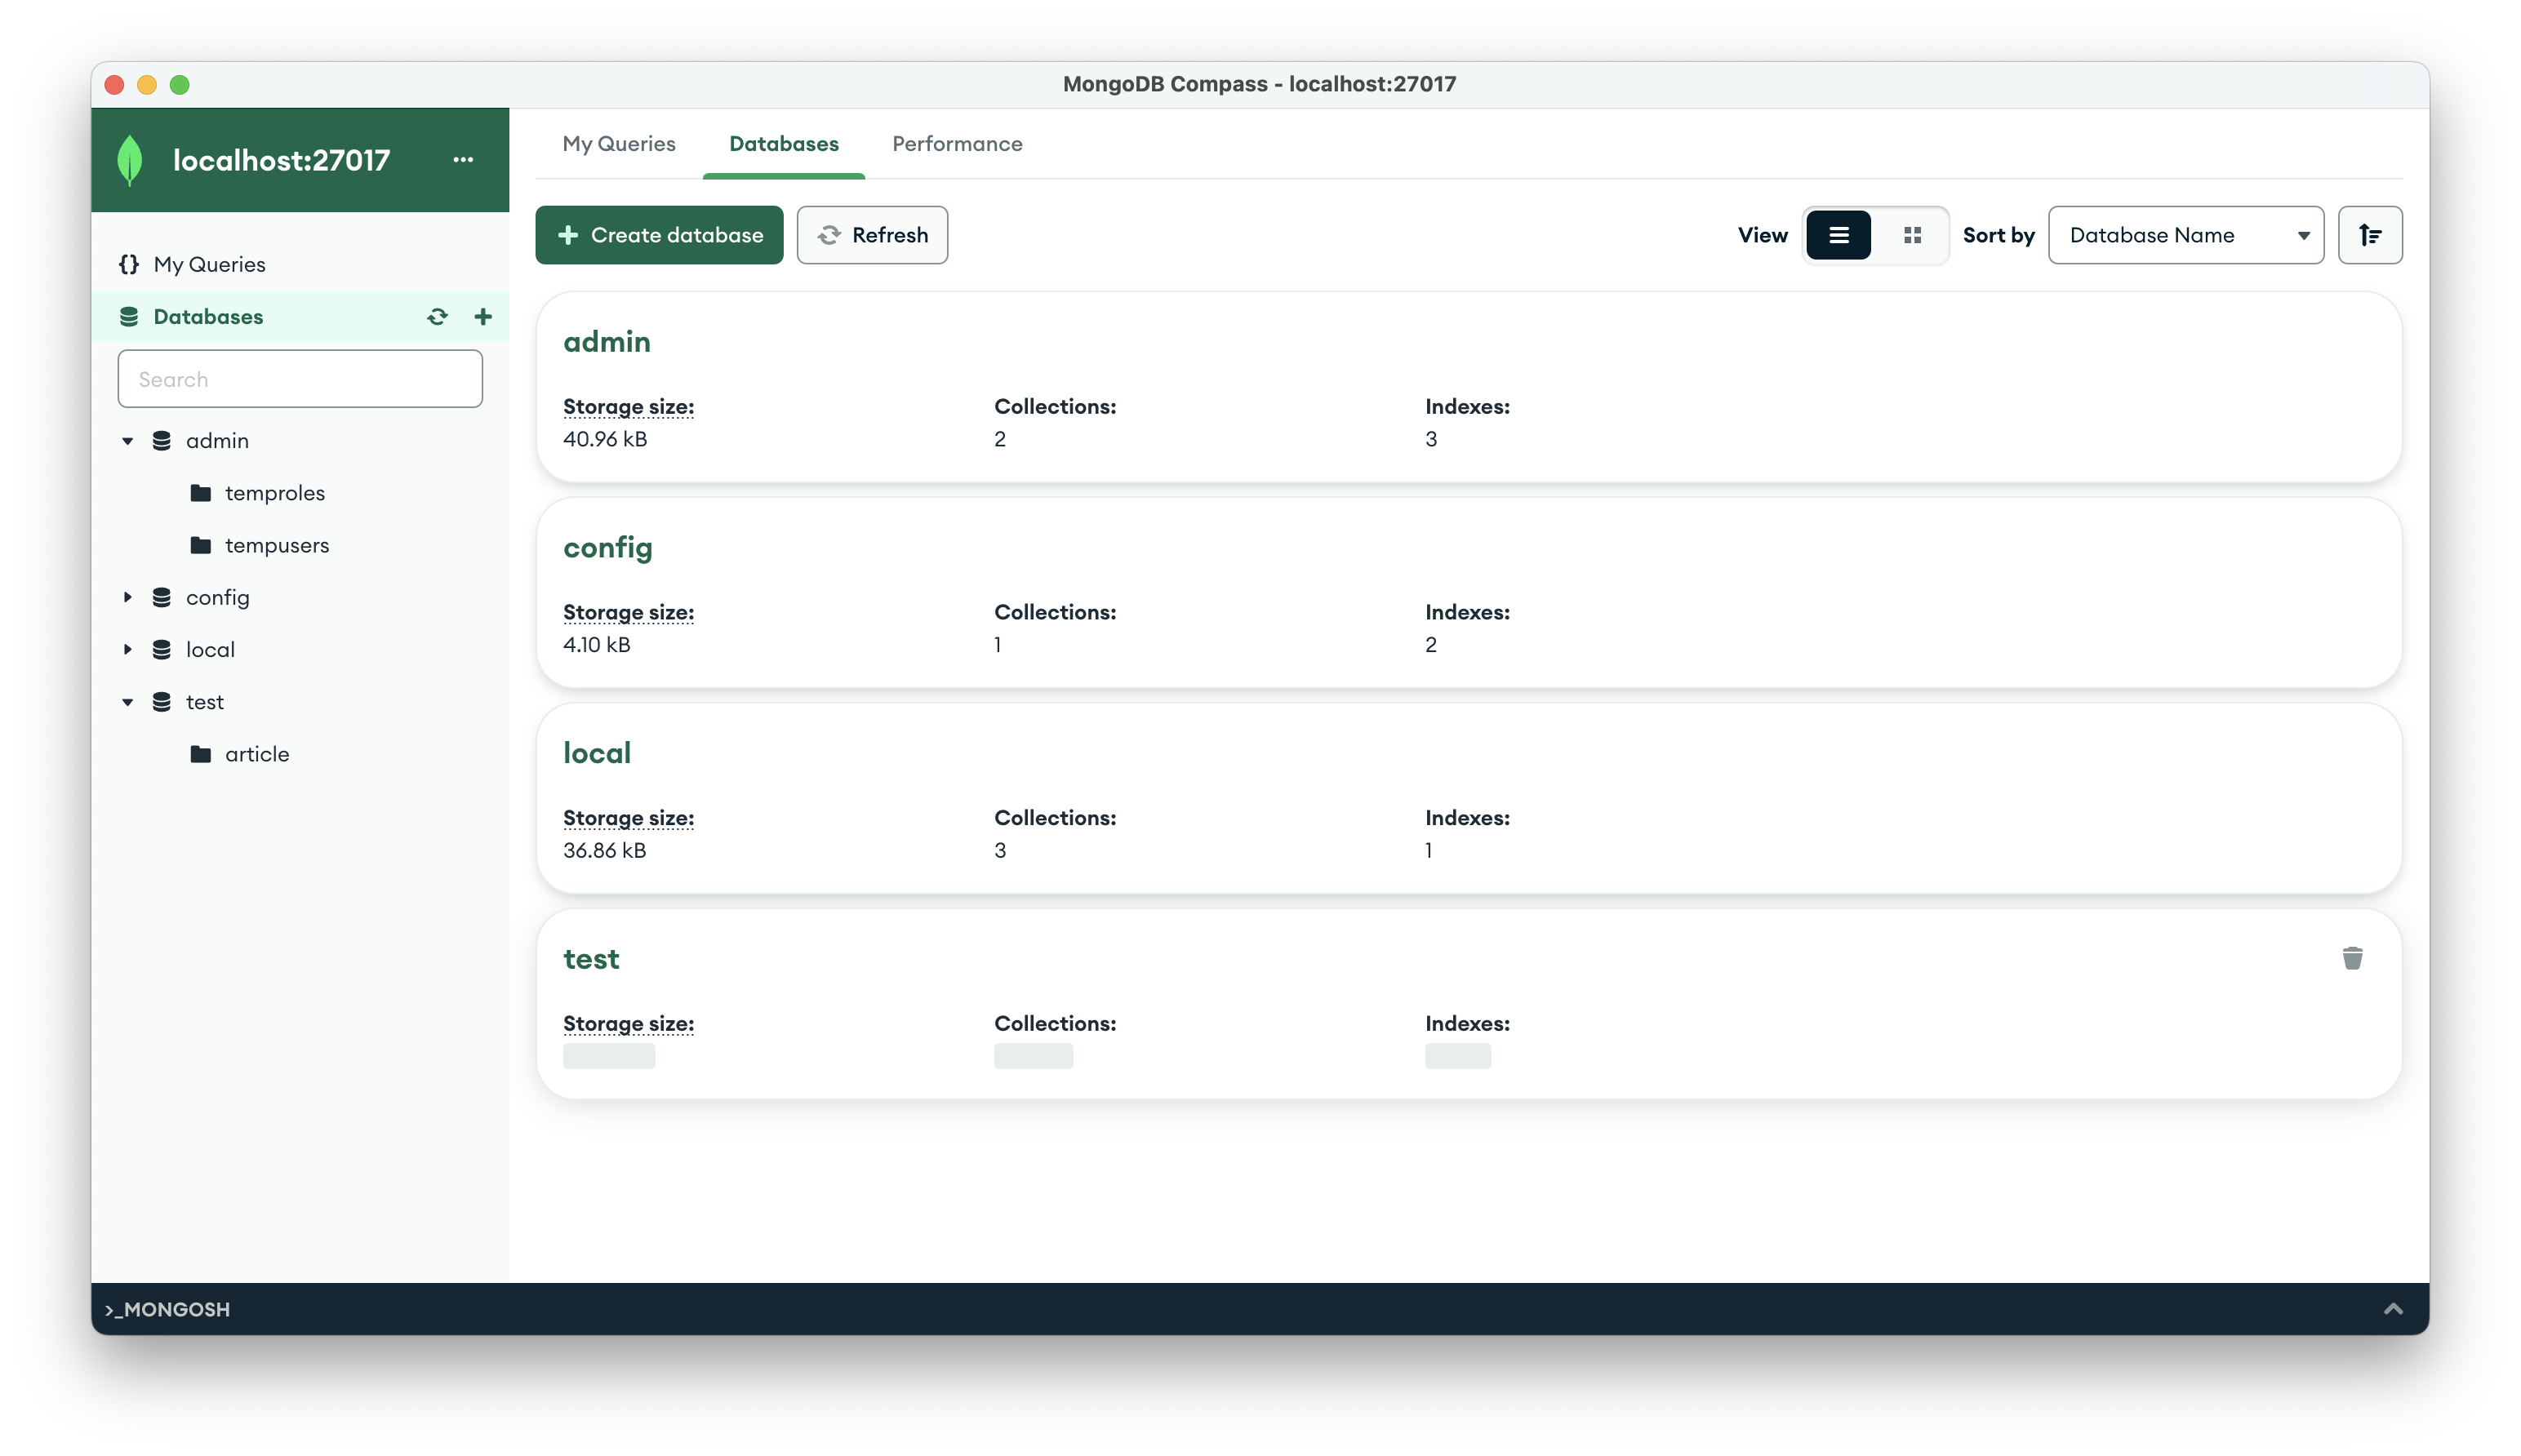Click the curly braces My Queries icon
The width and height of the screenshot is (2521, 1456).
[129, 264]
